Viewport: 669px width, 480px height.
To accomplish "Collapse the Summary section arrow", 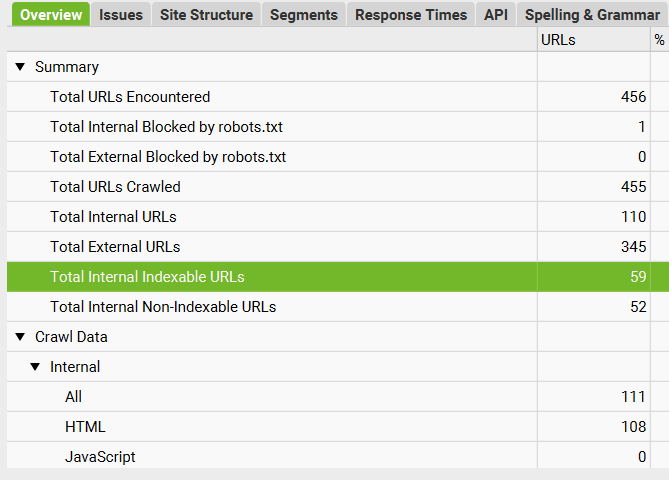I will click(x=20, y=67).
